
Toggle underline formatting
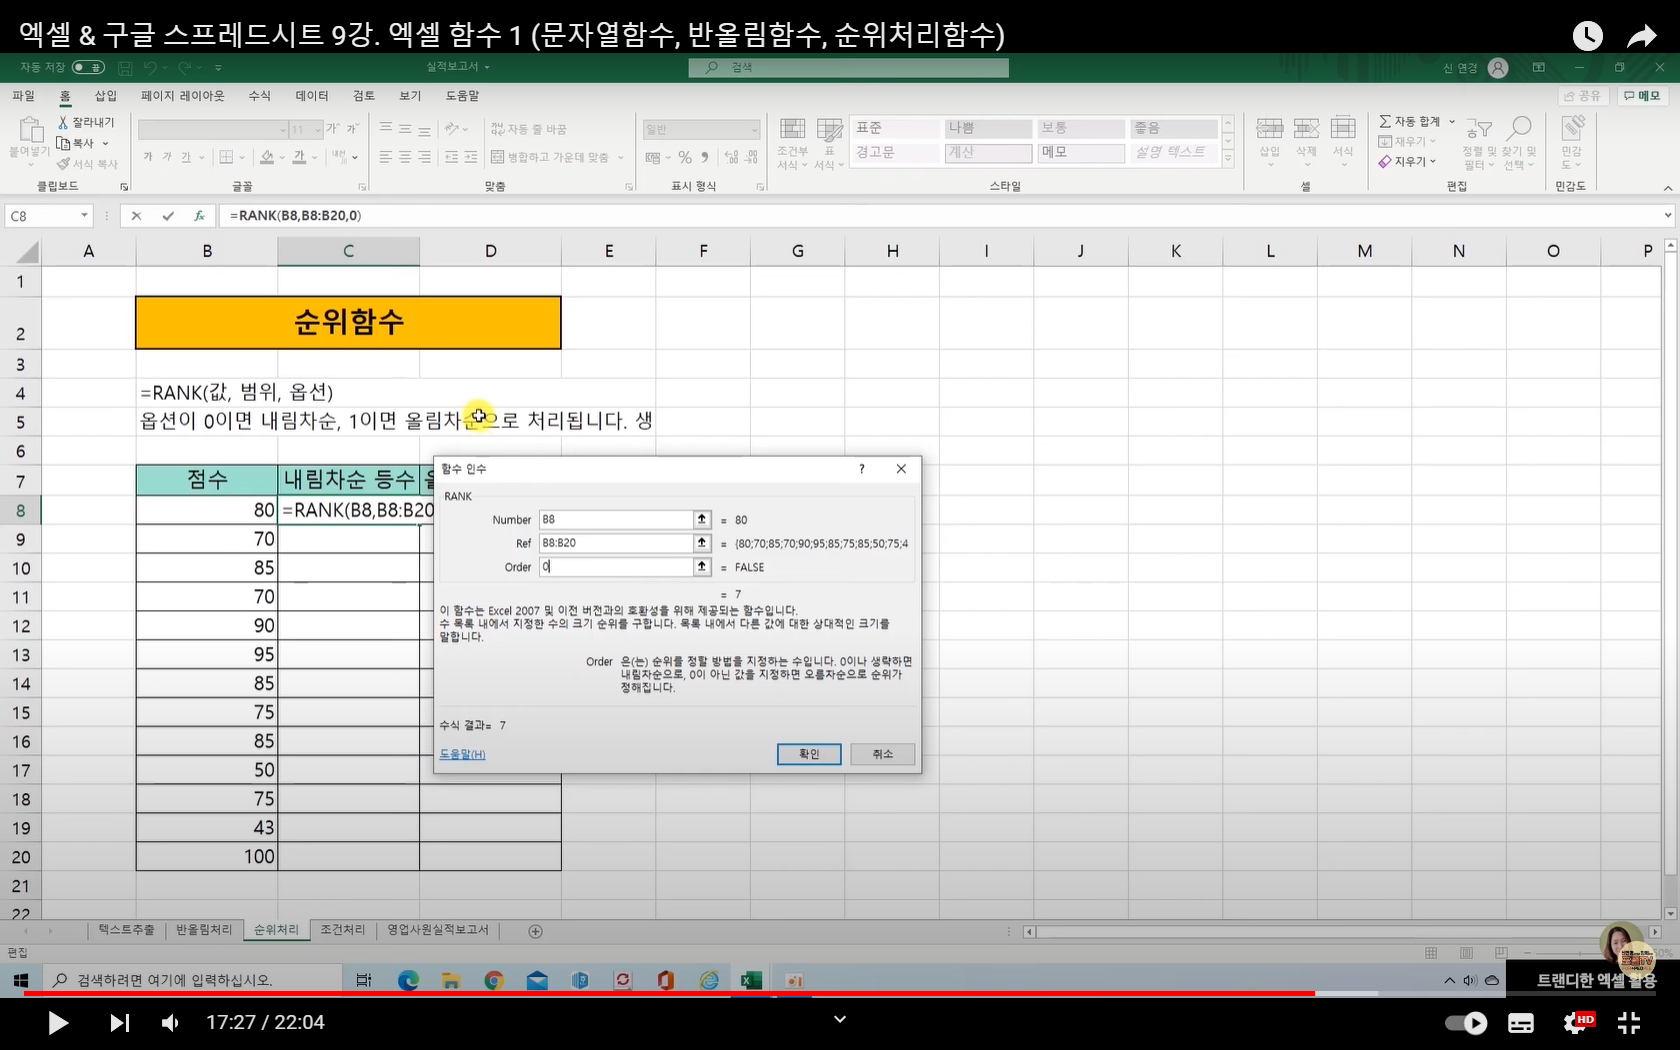click(x=186, y=157)
